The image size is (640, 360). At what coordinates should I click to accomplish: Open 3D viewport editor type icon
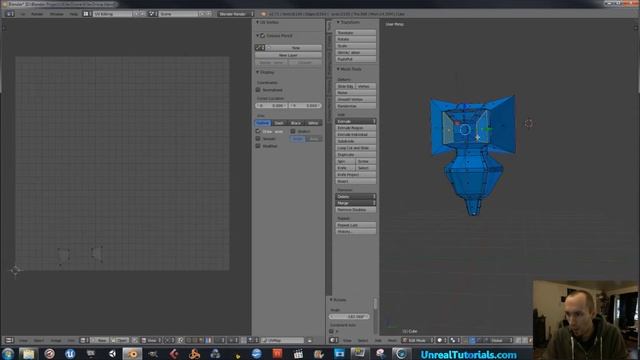tap(333, 340)
